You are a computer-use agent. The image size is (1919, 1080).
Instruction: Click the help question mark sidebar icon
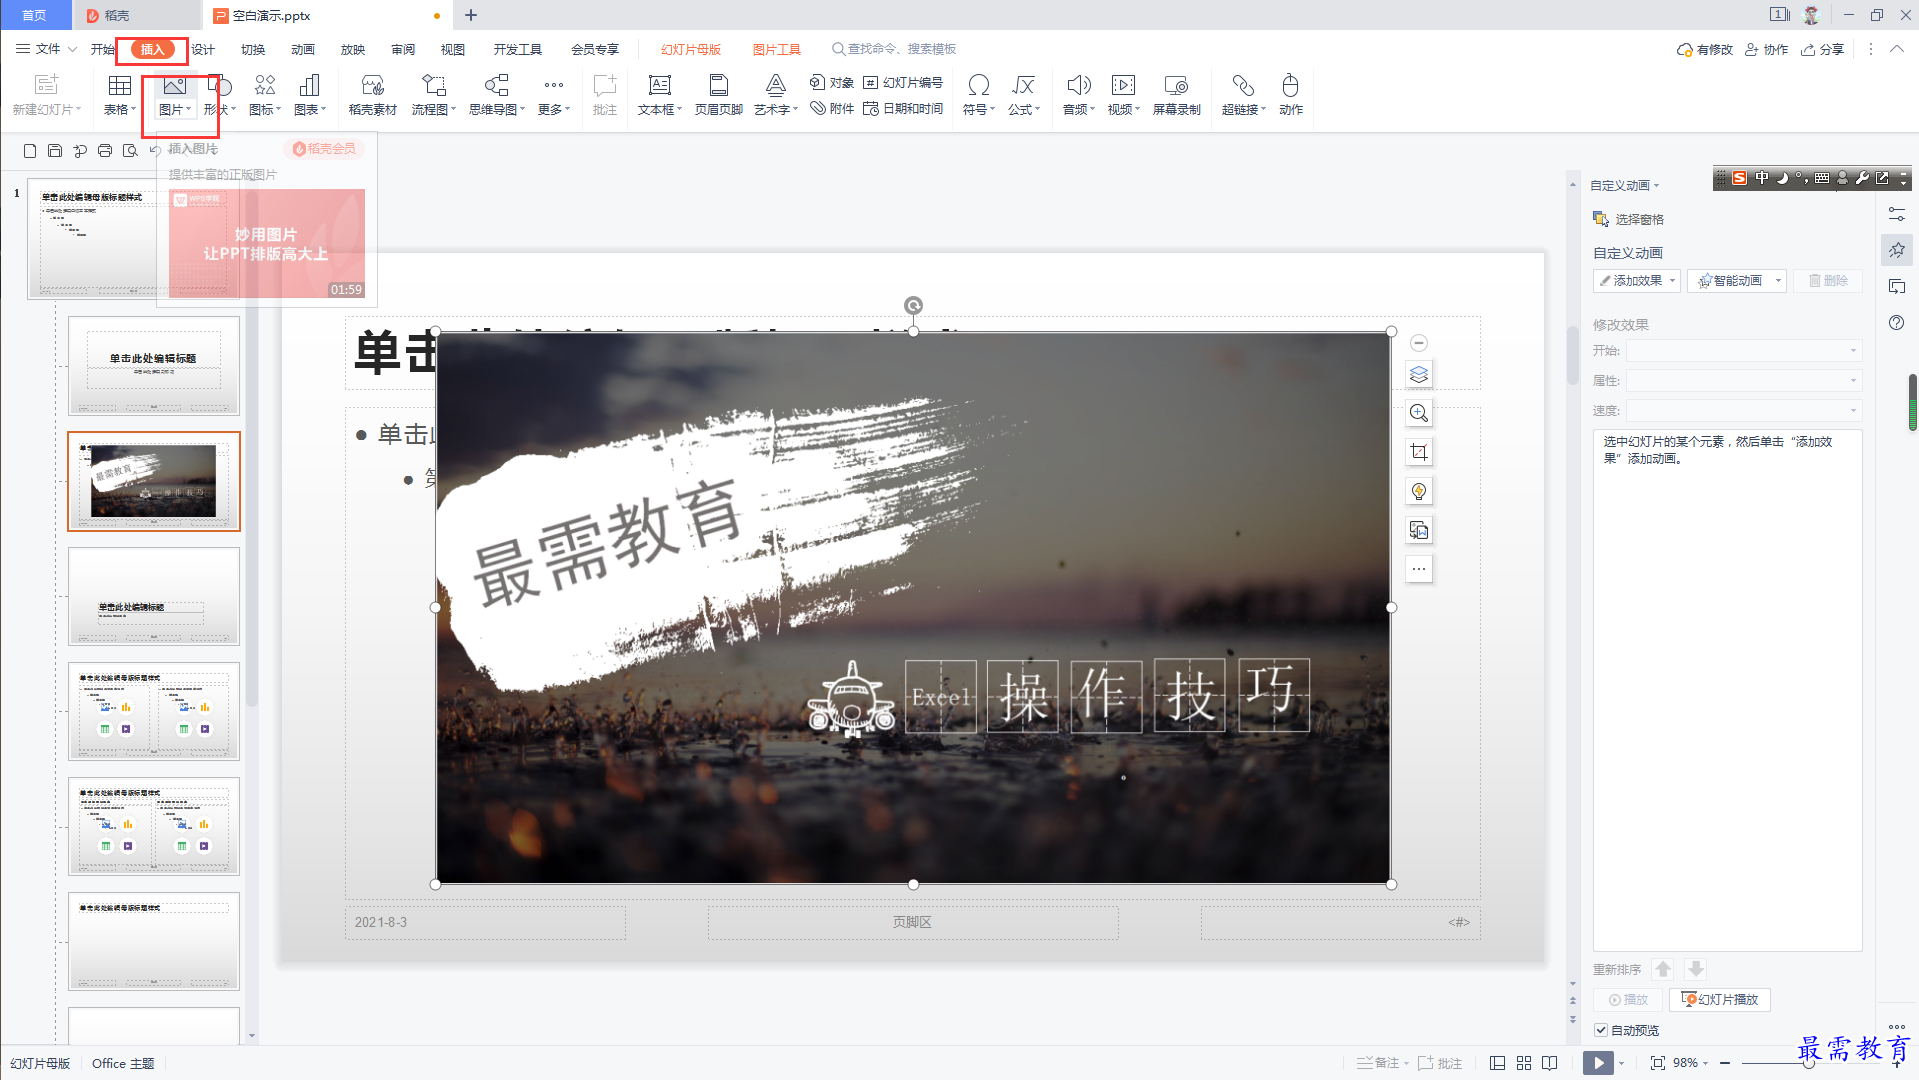1897,322
